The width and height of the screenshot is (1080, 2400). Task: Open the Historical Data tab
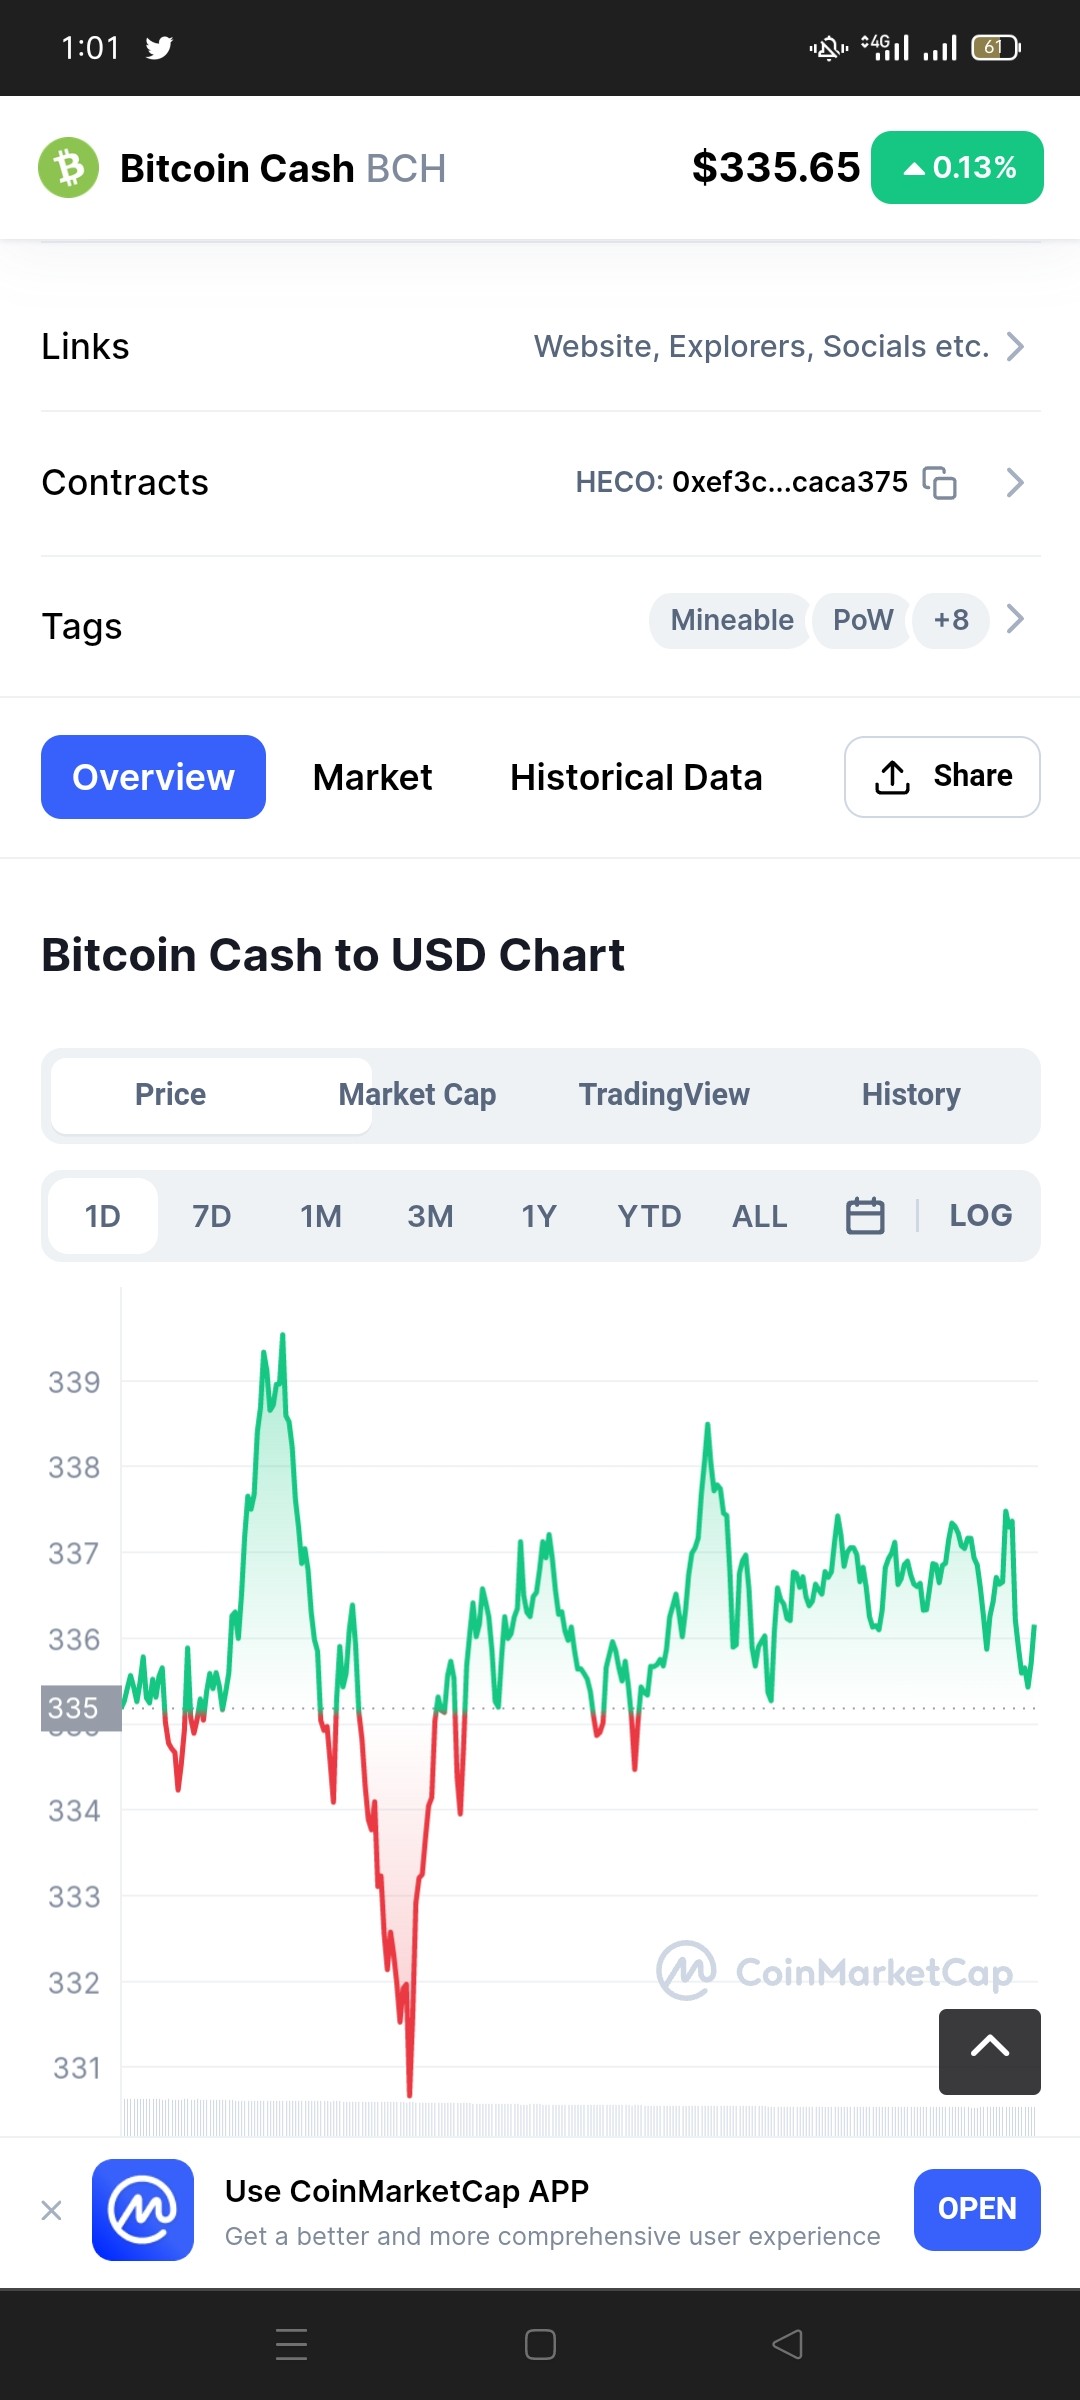(636, 777)
